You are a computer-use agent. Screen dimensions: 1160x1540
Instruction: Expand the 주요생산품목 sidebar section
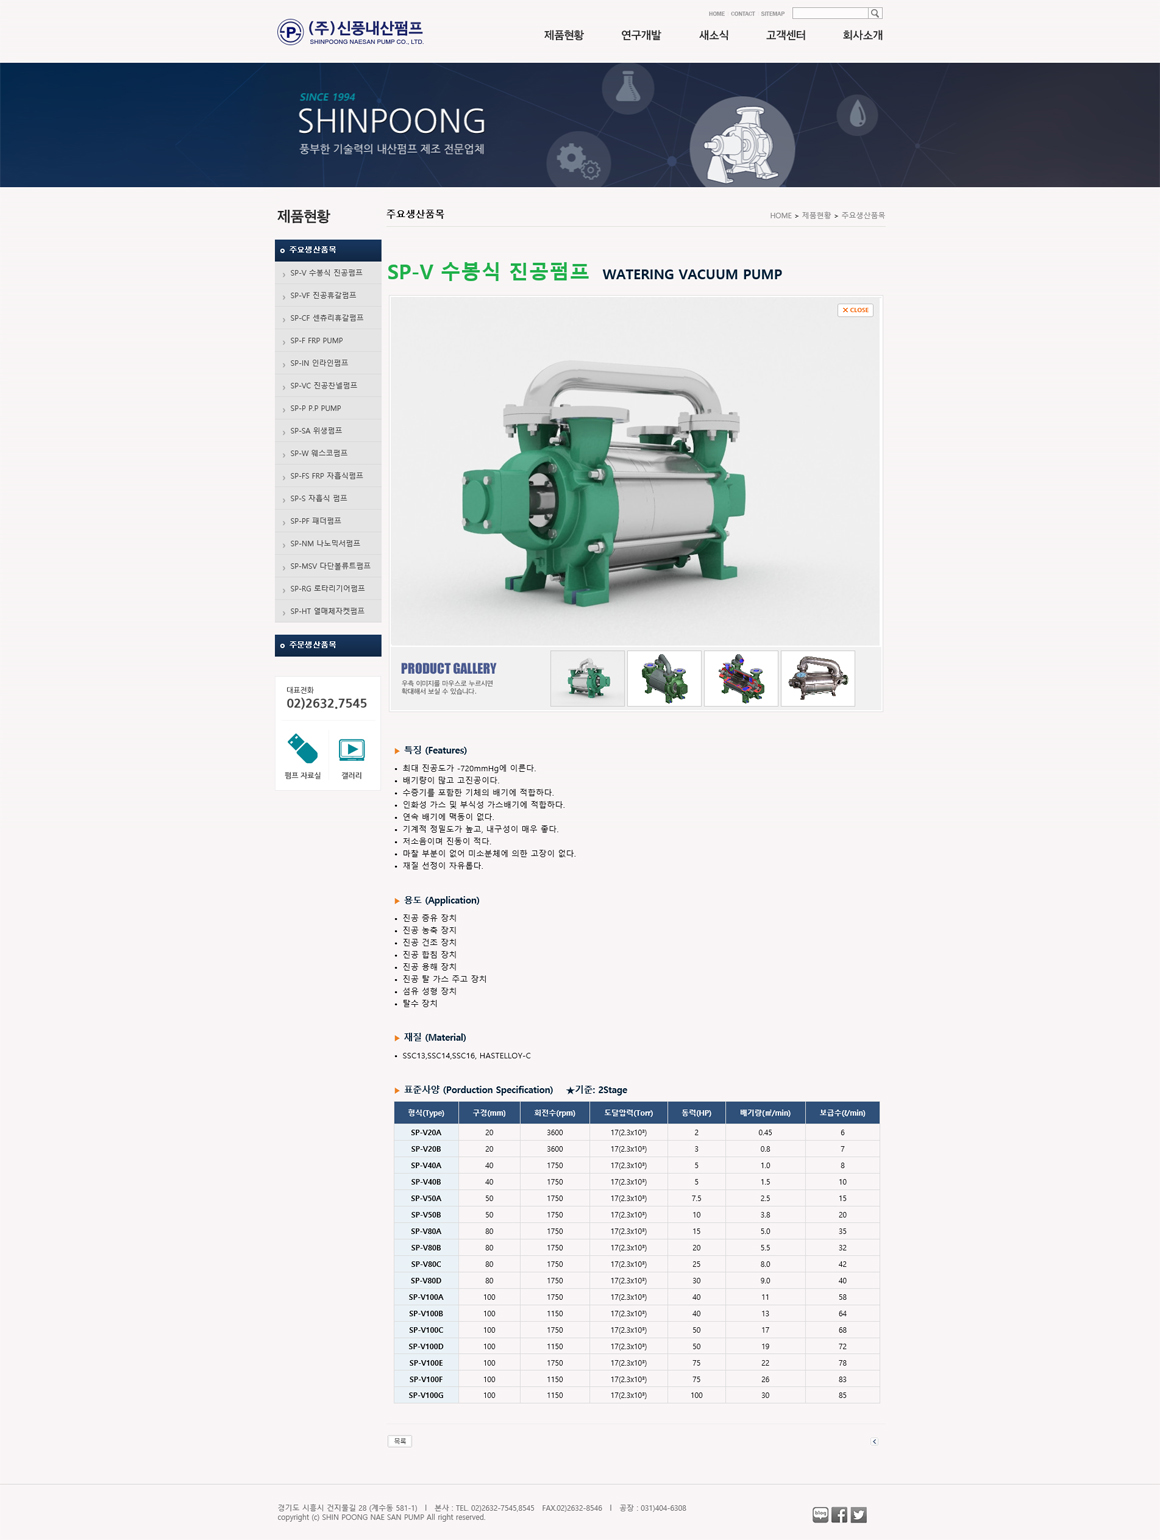pos(328,250)
